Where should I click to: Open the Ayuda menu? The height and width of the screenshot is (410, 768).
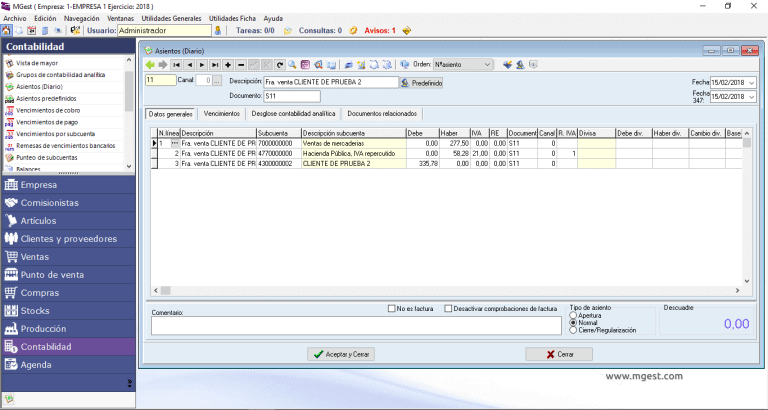[x=273, y=19]
